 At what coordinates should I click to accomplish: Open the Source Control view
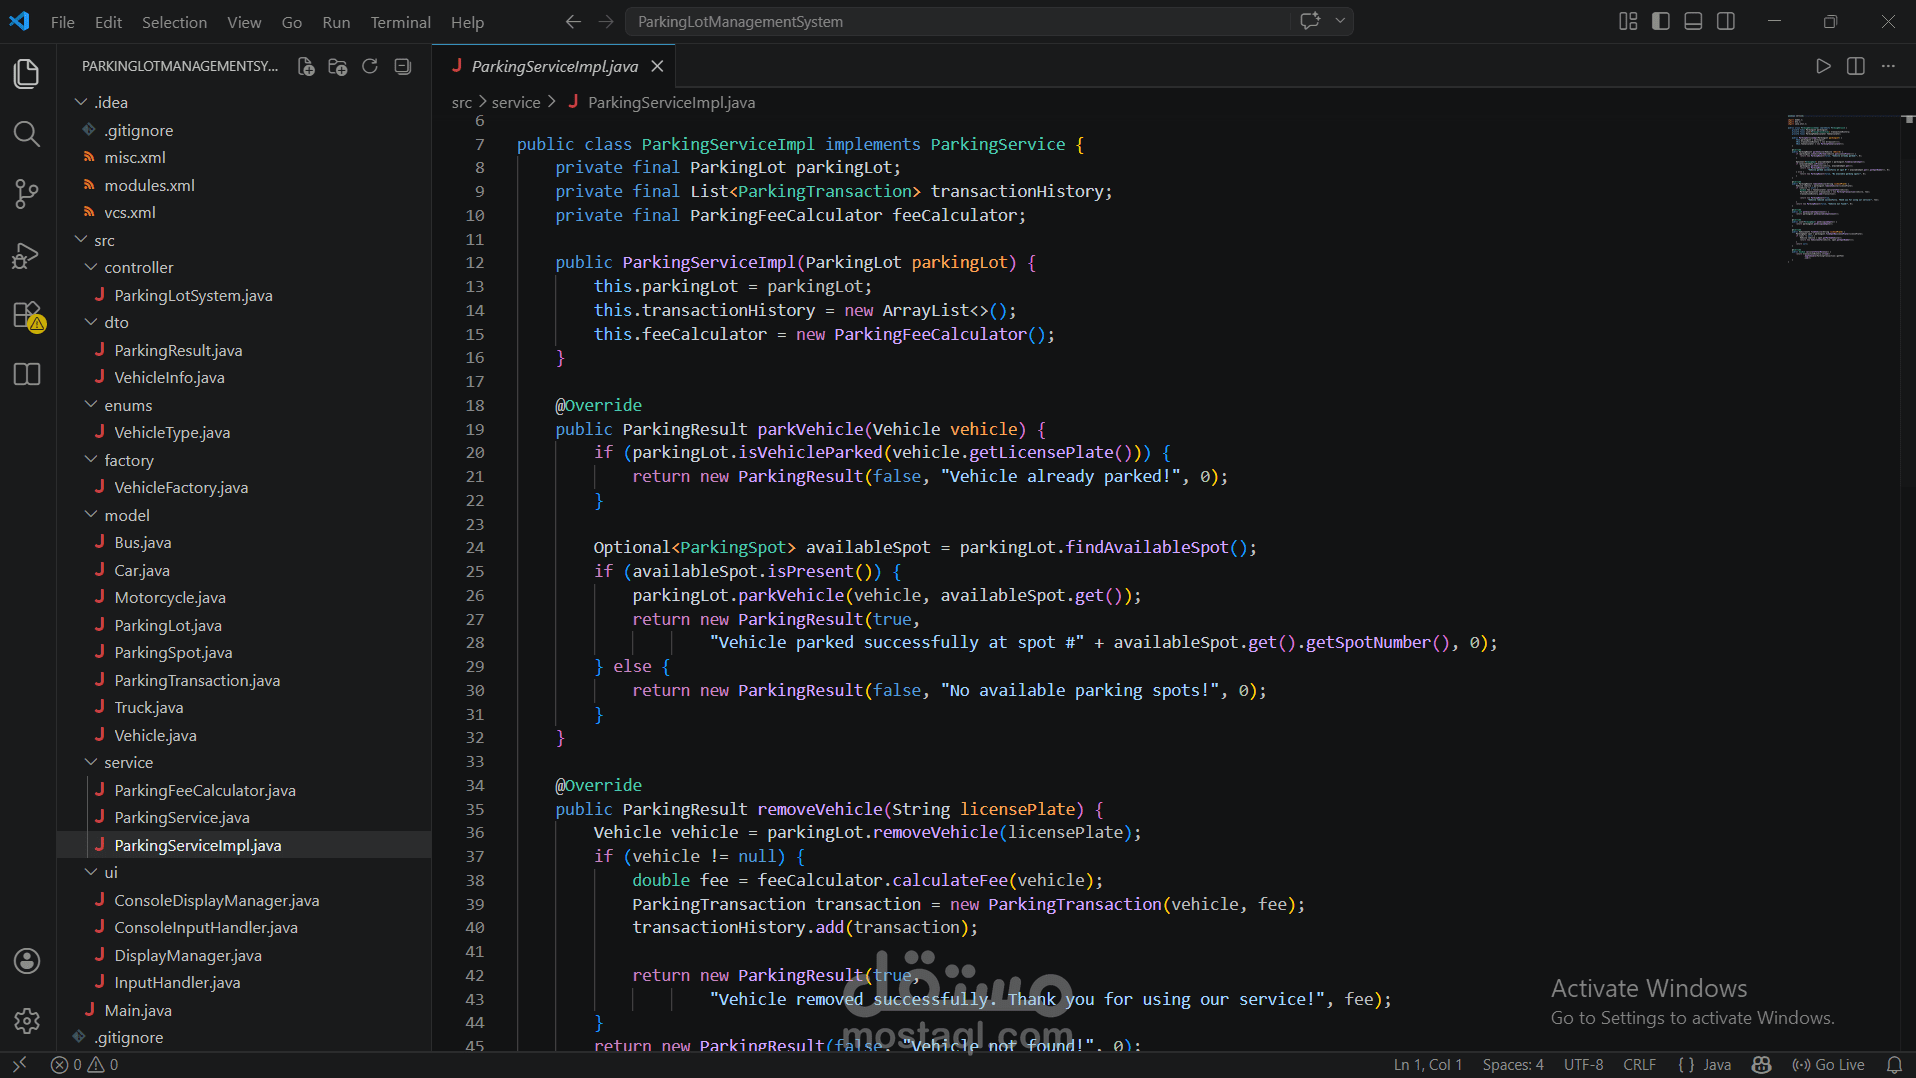click(x=27, y=194)
